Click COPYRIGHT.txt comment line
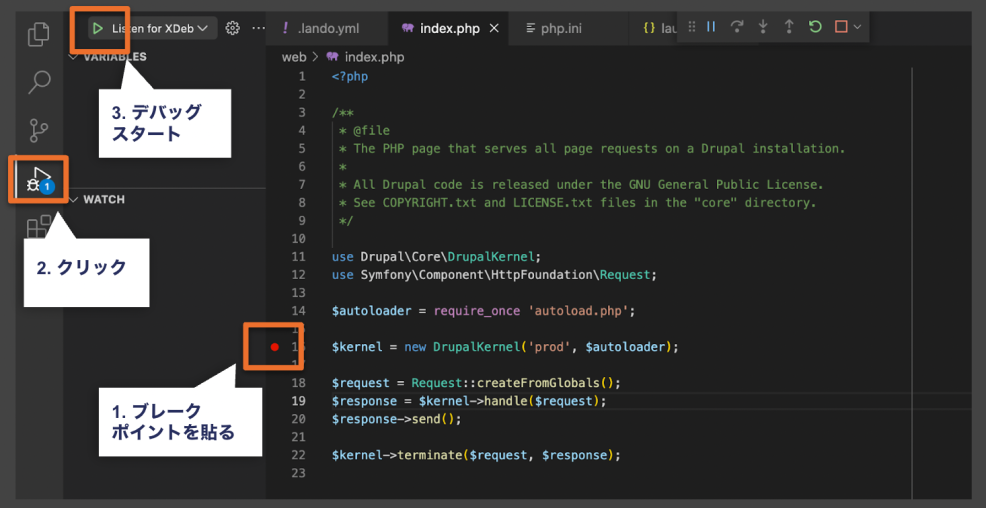Viewport: 986px width, 508px height. pos(579,203)
